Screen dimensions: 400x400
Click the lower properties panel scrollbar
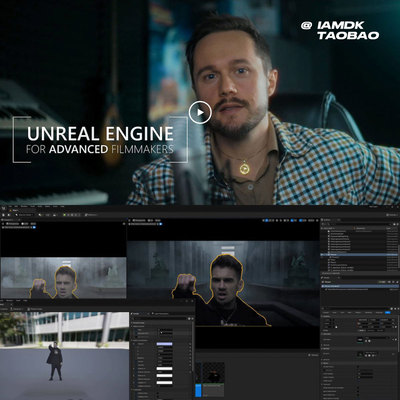click(x=193, y=346)
